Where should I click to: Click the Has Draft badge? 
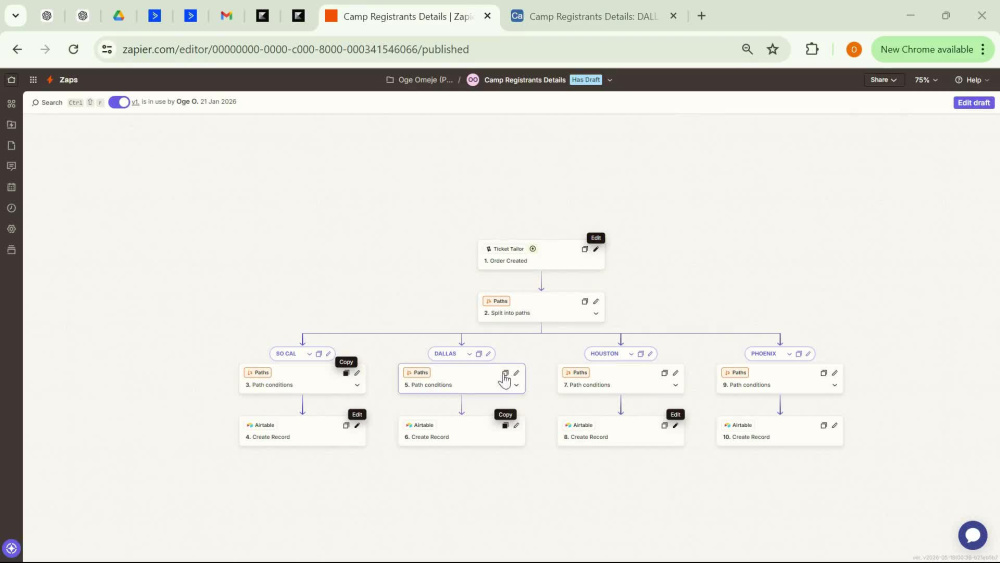(x=585, y=80)
